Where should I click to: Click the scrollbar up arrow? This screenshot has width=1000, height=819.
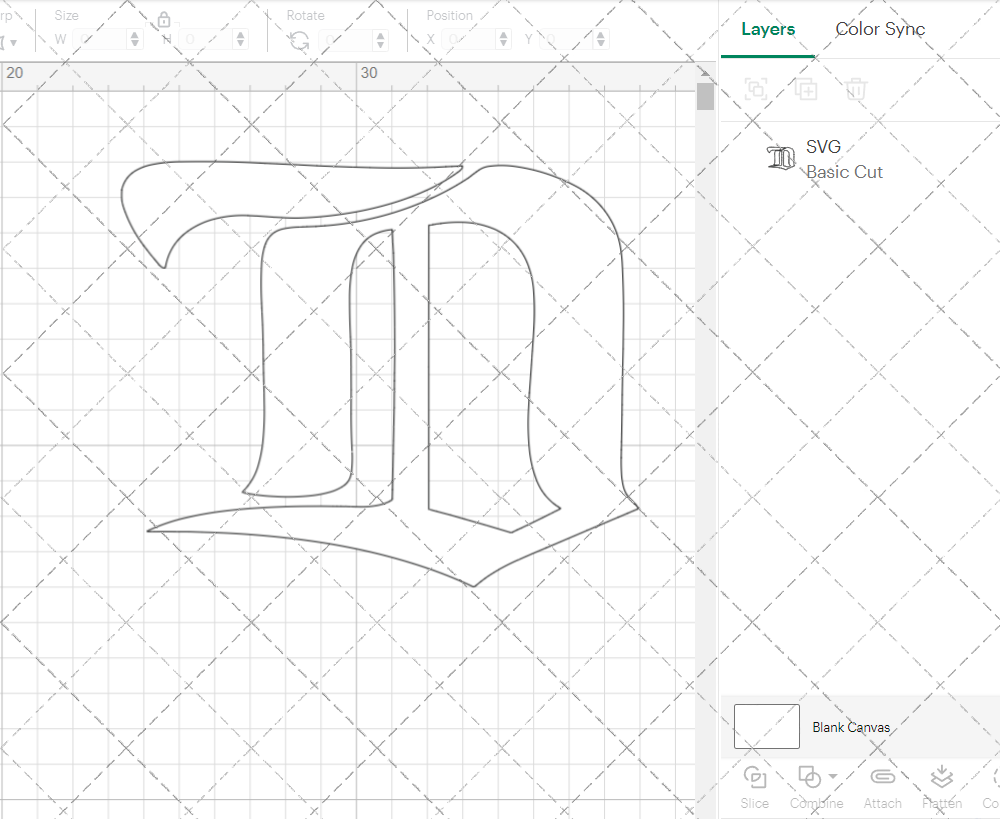(705, 72)
